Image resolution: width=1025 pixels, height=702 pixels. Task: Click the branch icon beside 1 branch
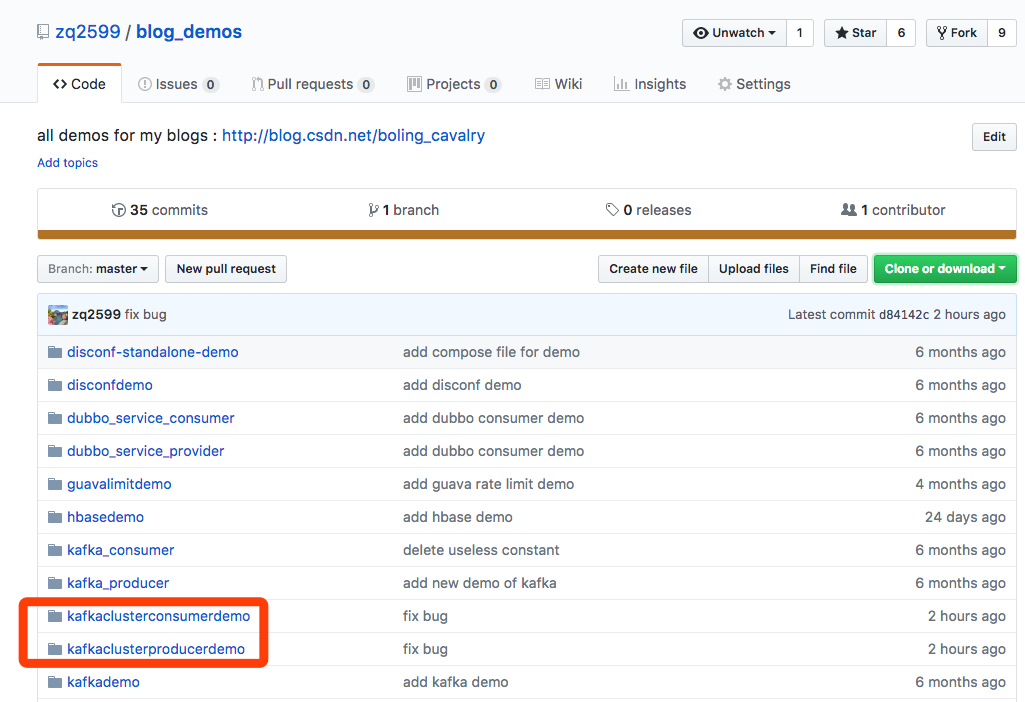tap(373, 210)
